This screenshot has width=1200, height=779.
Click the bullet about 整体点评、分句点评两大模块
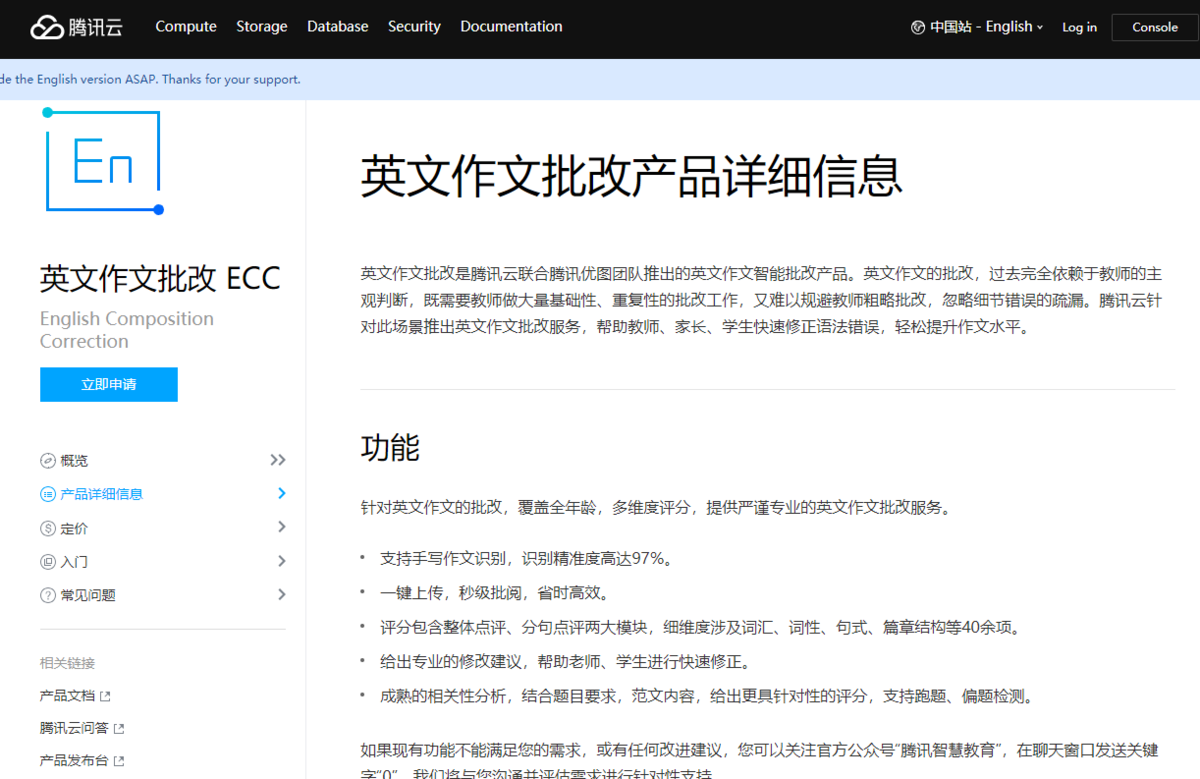click(x=700, y=628)
